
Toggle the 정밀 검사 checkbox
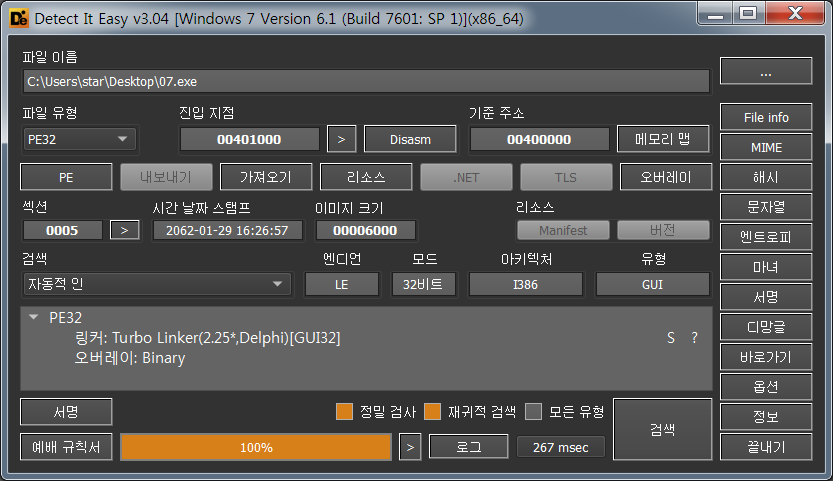[344, 411]
